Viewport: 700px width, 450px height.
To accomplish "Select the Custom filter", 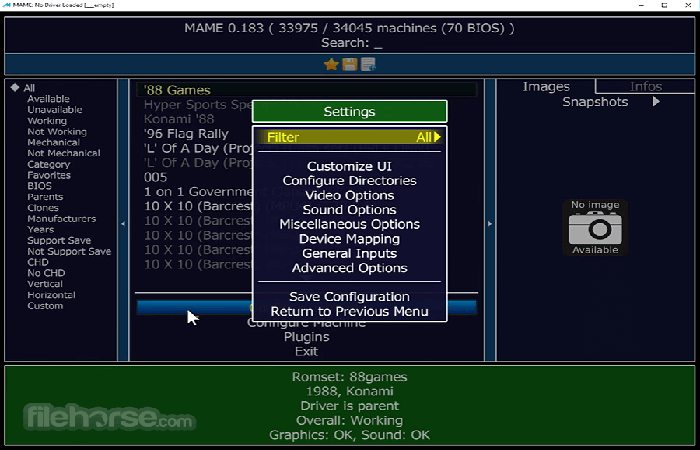I will coord(45,306).
